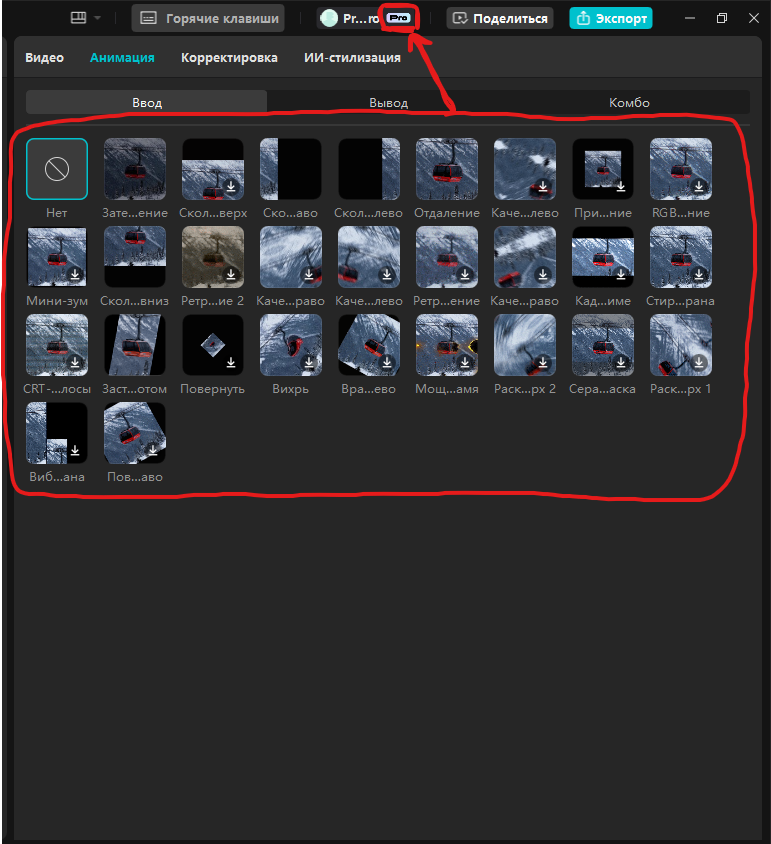Open the "Корректировка" tab
The height and width of the screenshot is (844, 771).
pos(229,58)
